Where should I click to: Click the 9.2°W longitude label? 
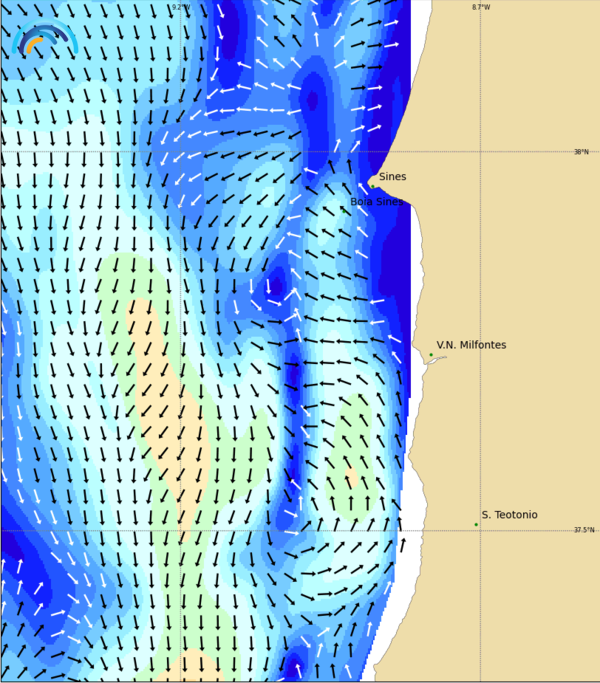pos(181,7)
